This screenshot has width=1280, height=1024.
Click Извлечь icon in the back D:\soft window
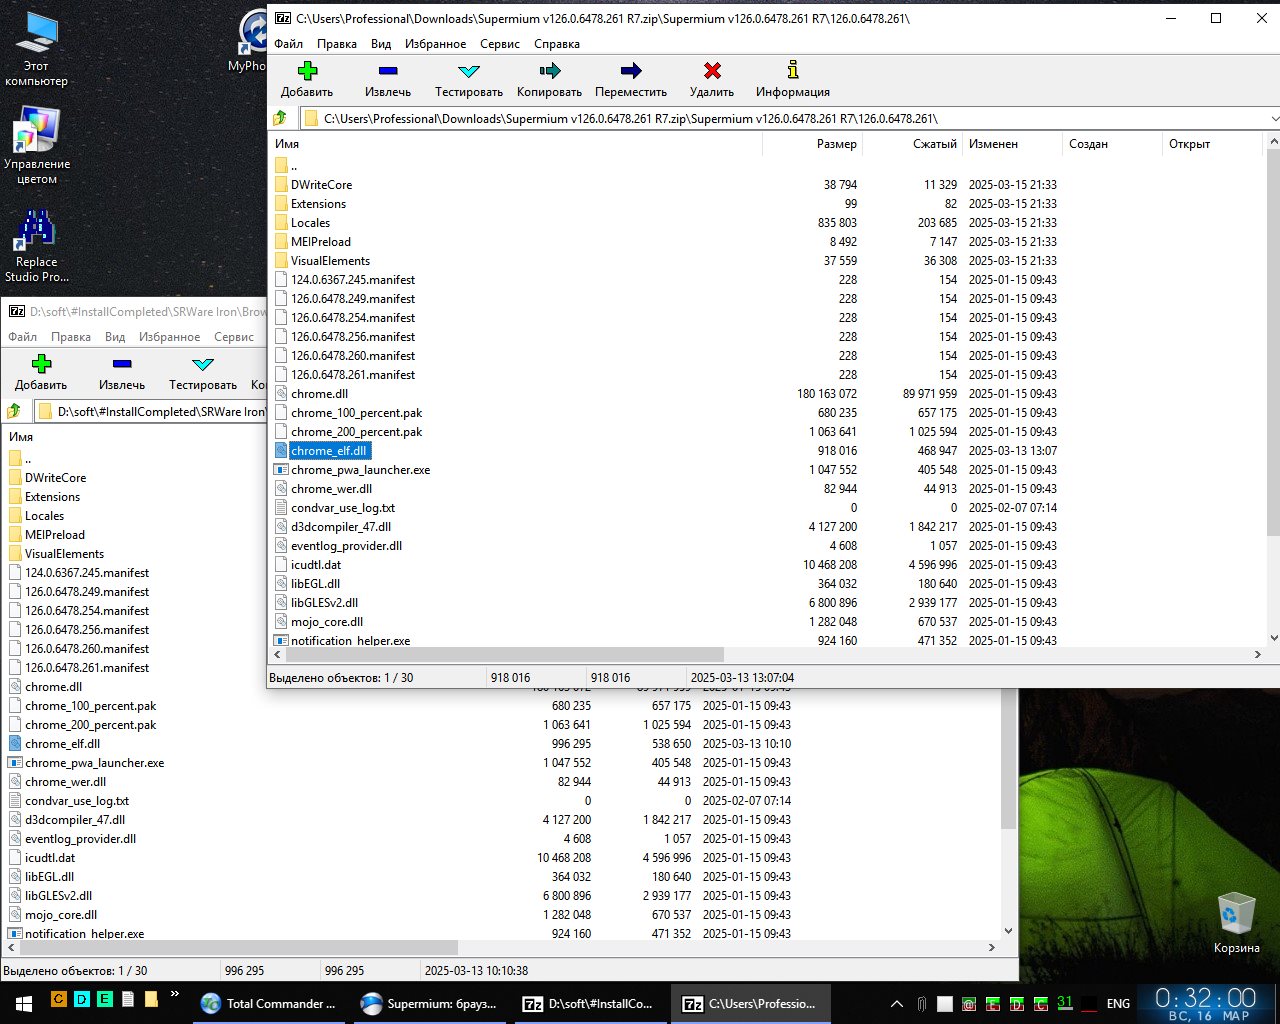(x=122, y=364)
